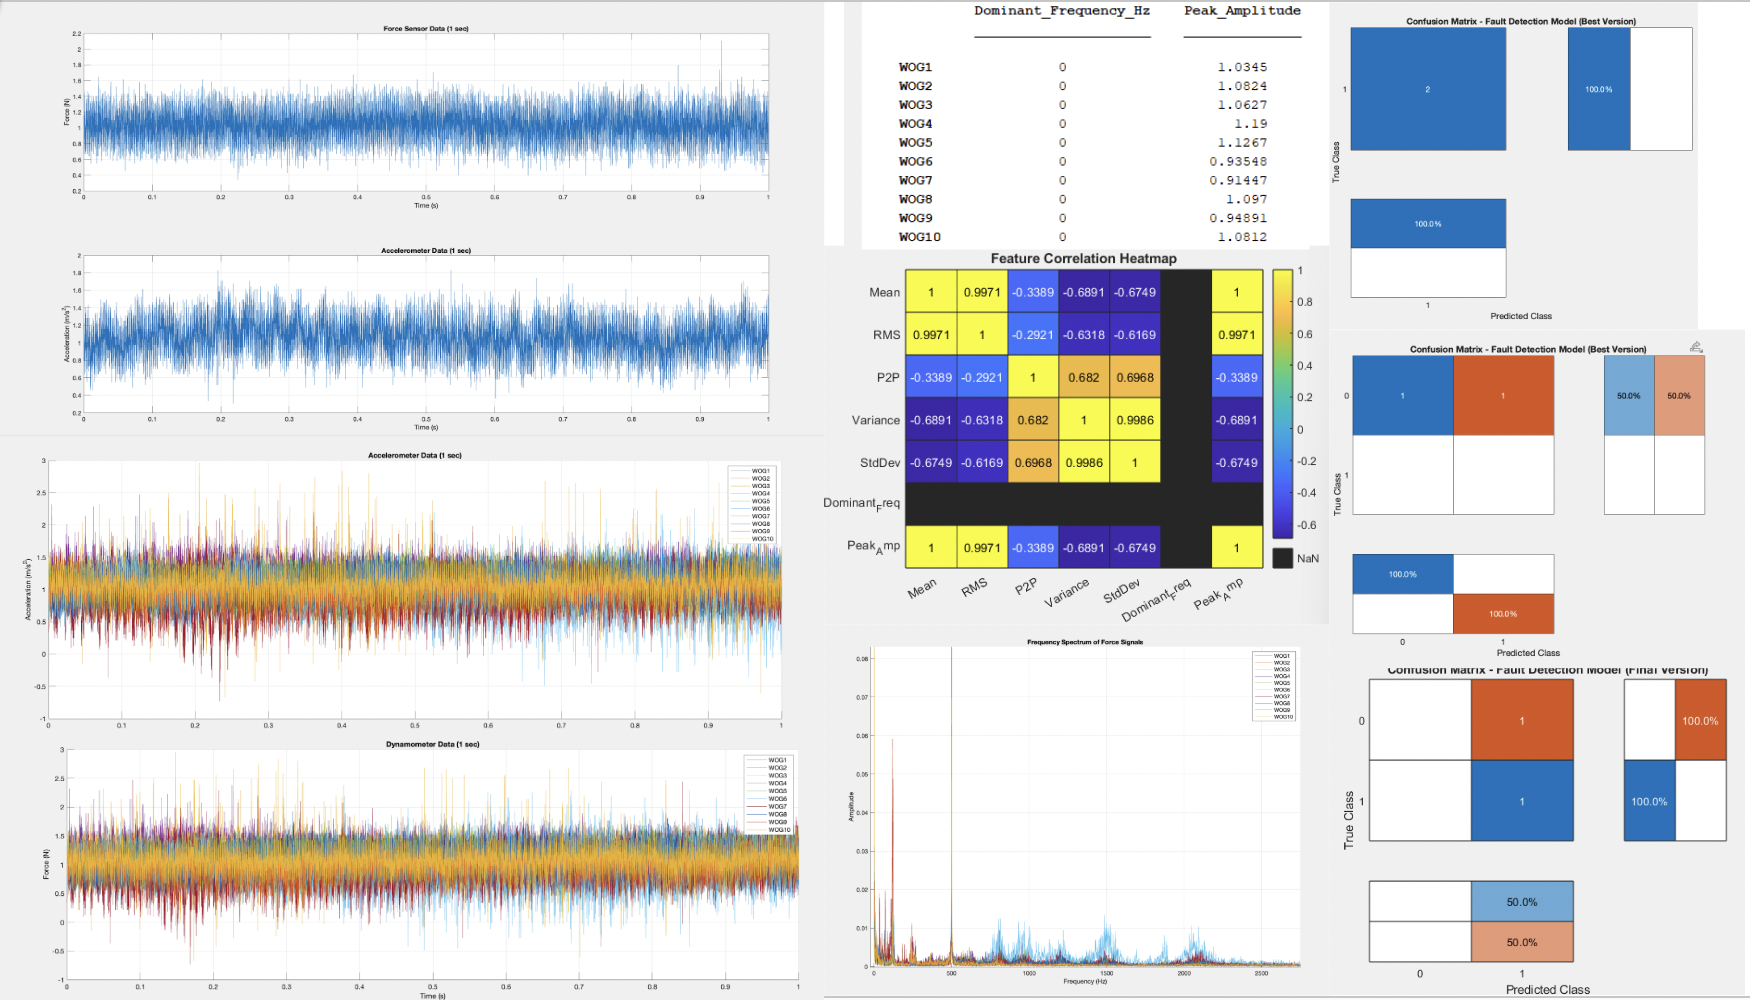Click the export icon above the confusion chart

[x=1696, y=347]
